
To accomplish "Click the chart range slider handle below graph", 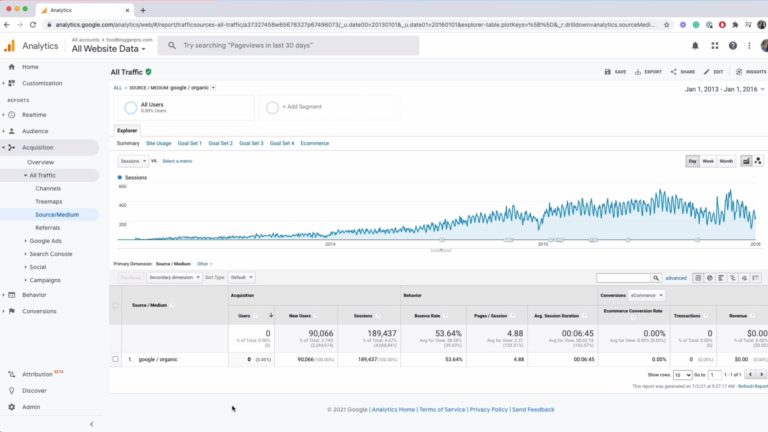I will point(441,250).
